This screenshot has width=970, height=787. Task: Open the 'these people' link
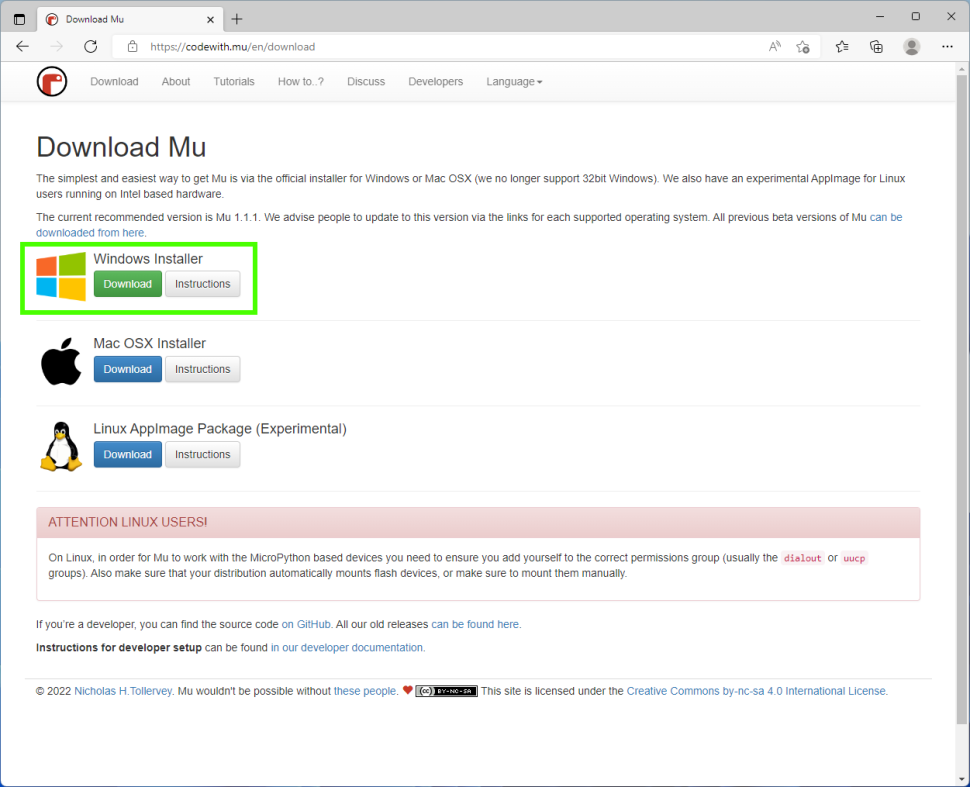[364, 691]
